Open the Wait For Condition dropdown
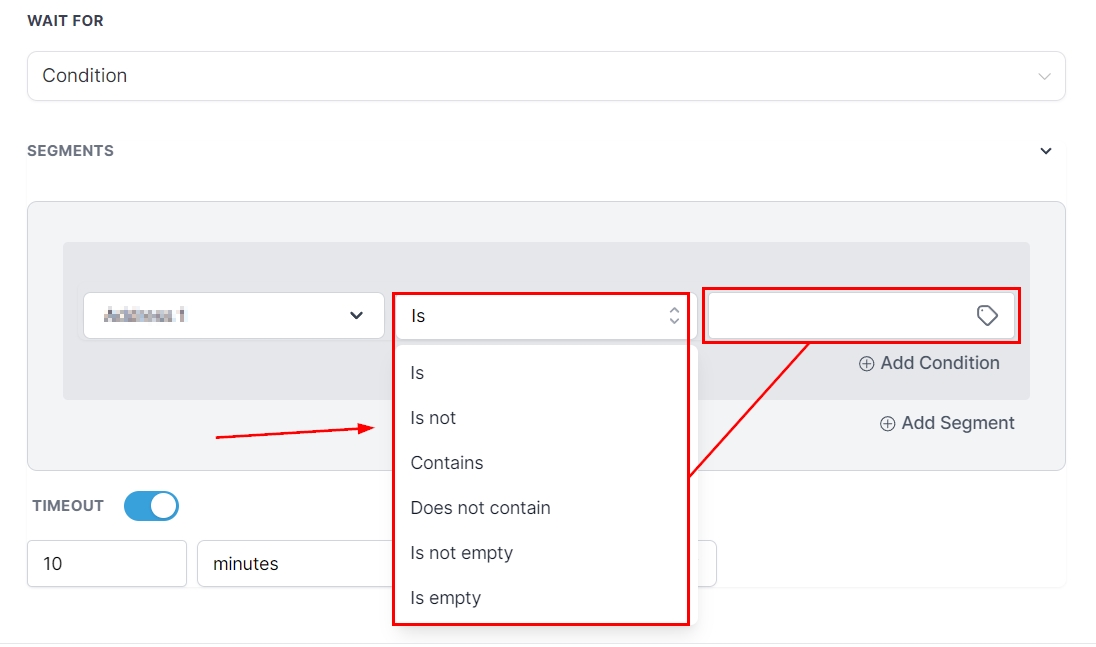Image resolution: width=1096 pixels, height=647 pixels. point(546,76)
